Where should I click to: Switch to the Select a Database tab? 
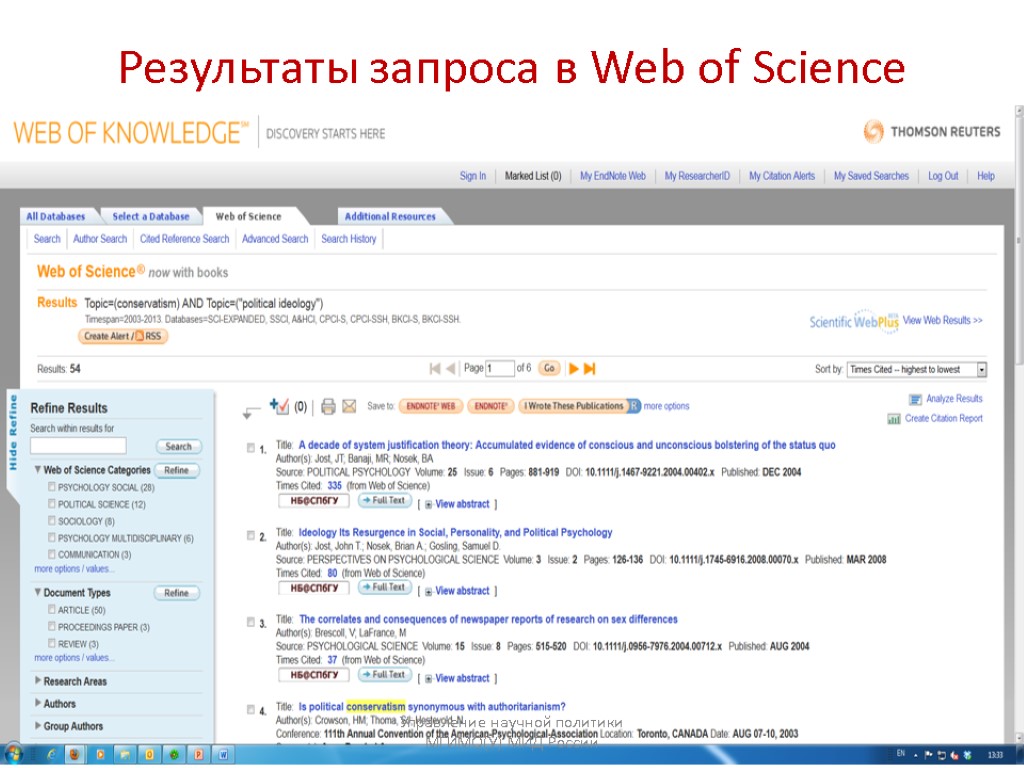coord(151,216)
